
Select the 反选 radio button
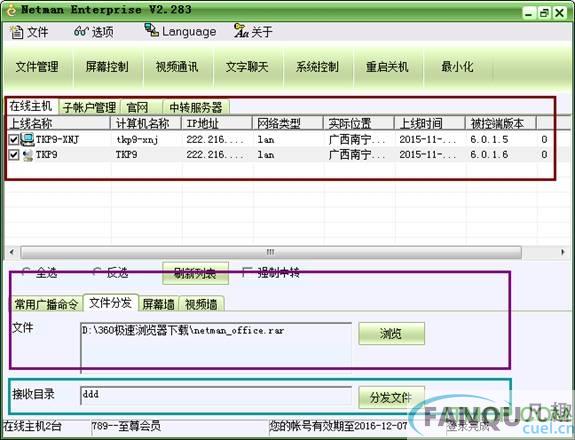point(96,272)
